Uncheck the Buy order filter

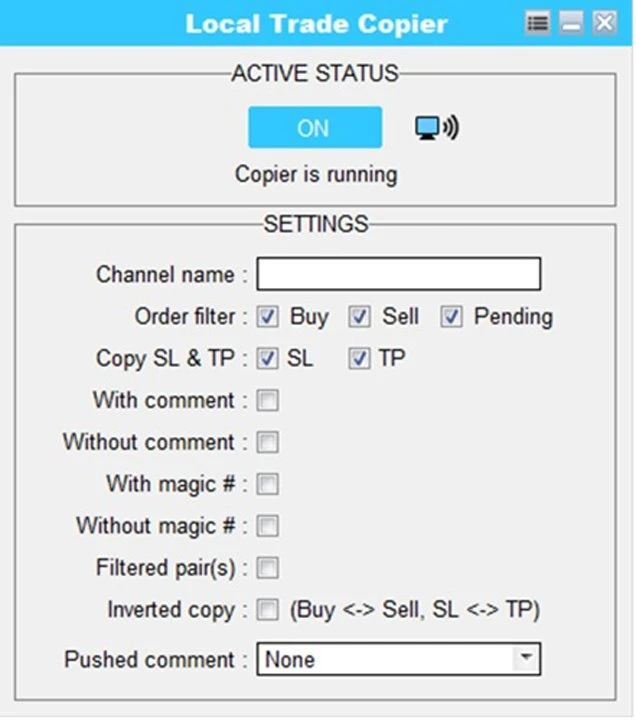(x=267, y=317)
